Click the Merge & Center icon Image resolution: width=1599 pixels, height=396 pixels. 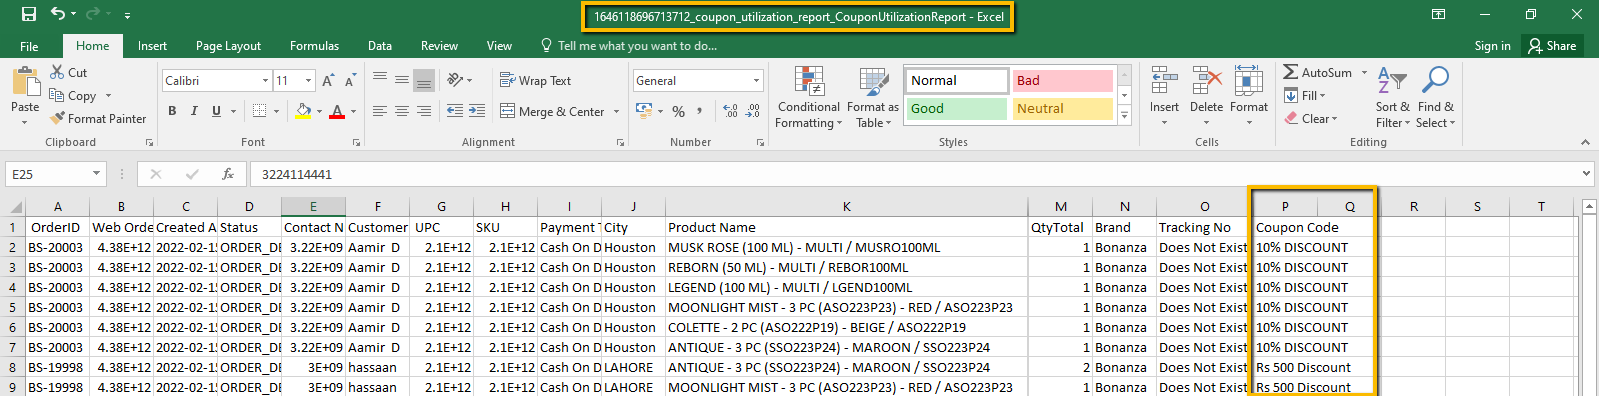tap(507, 111)
